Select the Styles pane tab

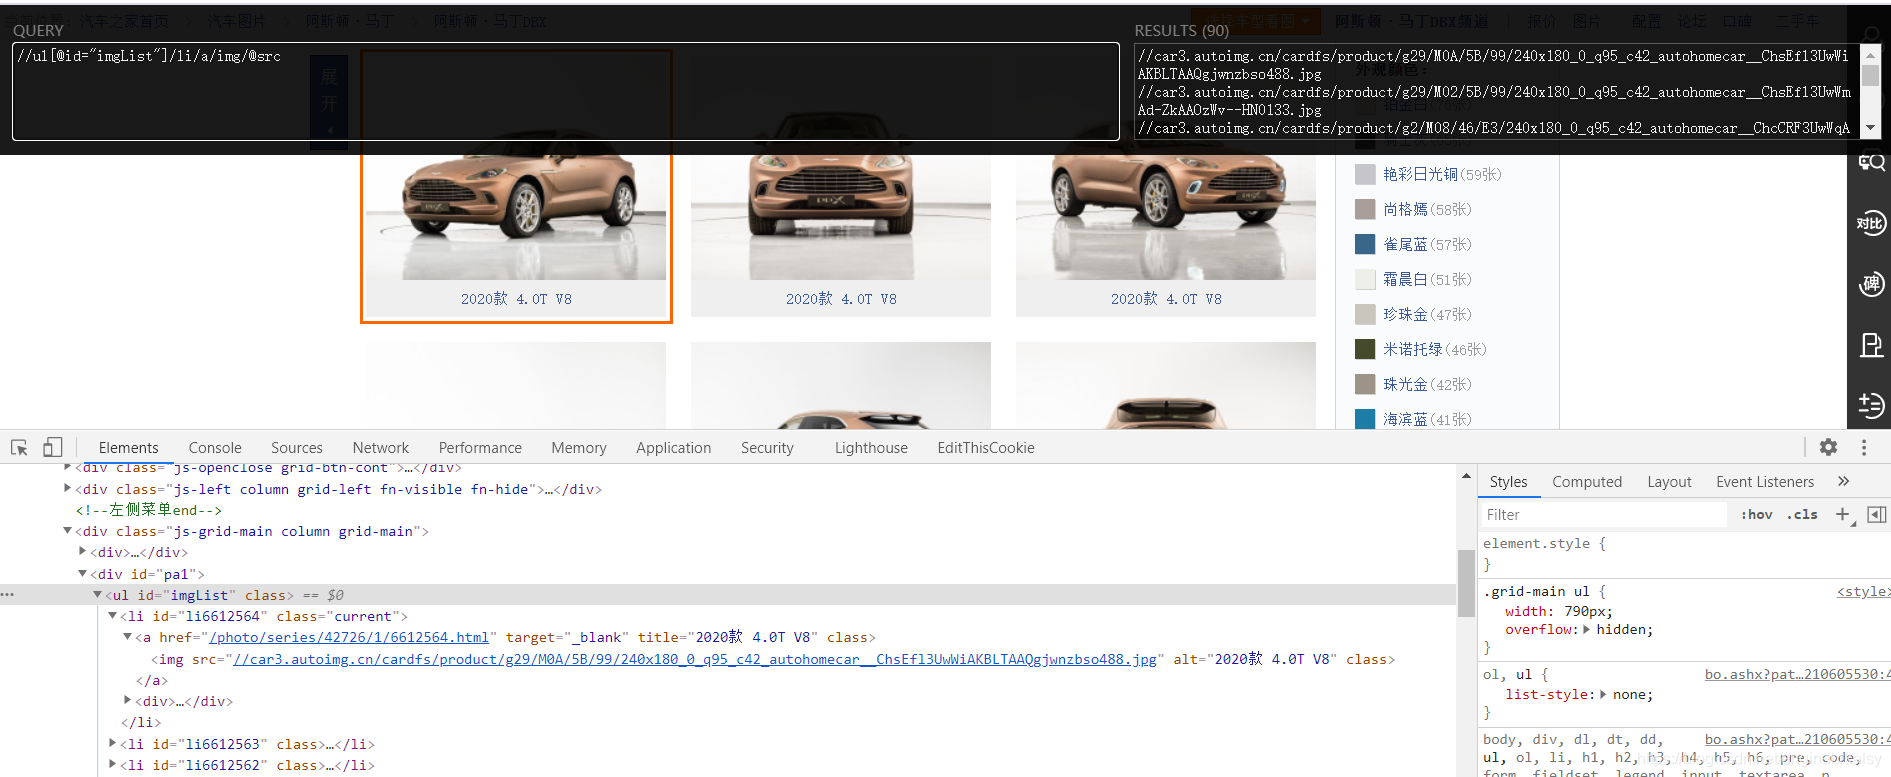point(1508,481)
